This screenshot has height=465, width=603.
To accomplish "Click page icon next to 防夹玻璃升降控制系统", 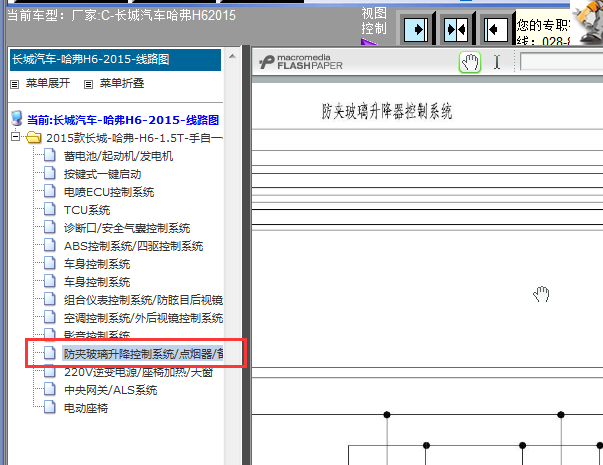I will click(x=50, y=353).
